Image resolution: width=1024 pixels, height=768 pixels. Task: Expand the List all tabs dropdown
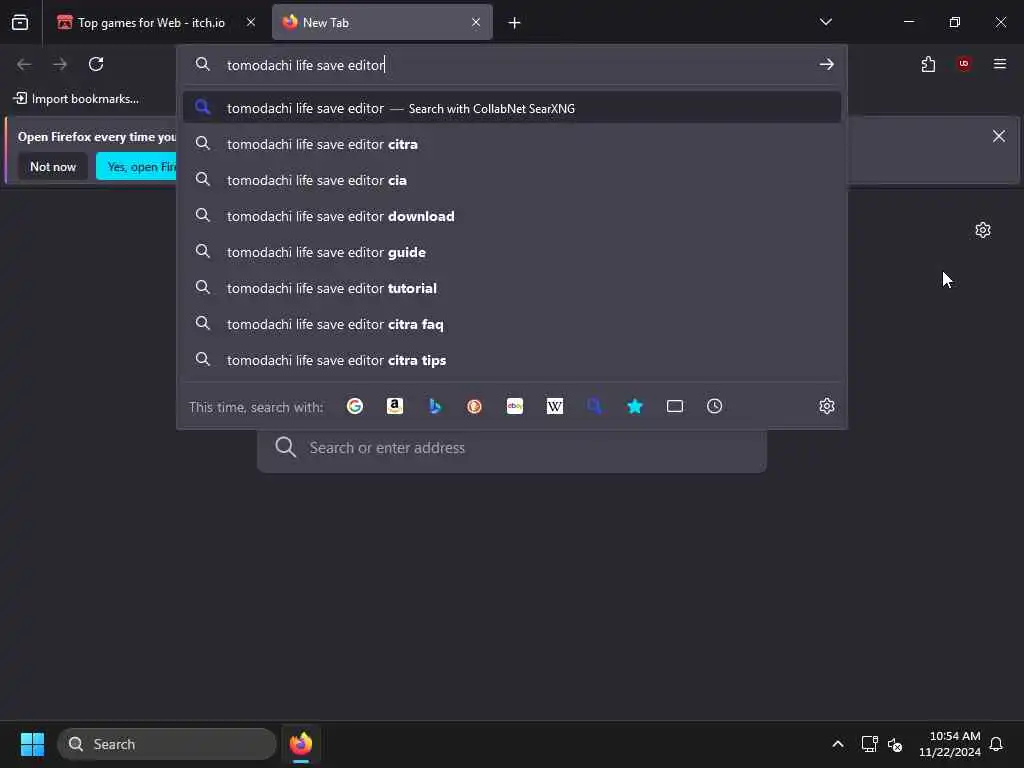tap(826, 22)
